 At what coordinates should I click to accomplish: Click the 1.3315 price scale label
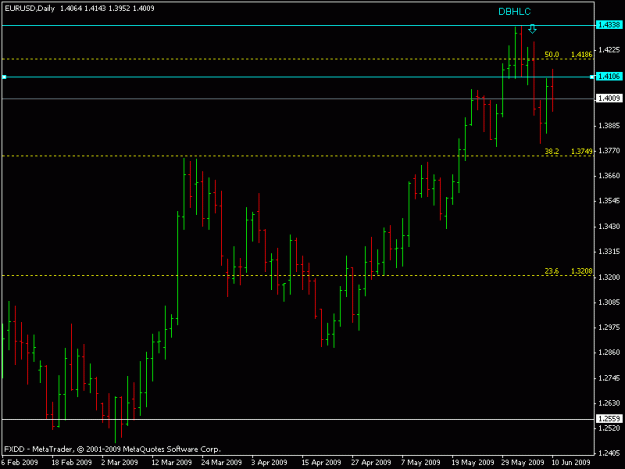coord(609,252)
